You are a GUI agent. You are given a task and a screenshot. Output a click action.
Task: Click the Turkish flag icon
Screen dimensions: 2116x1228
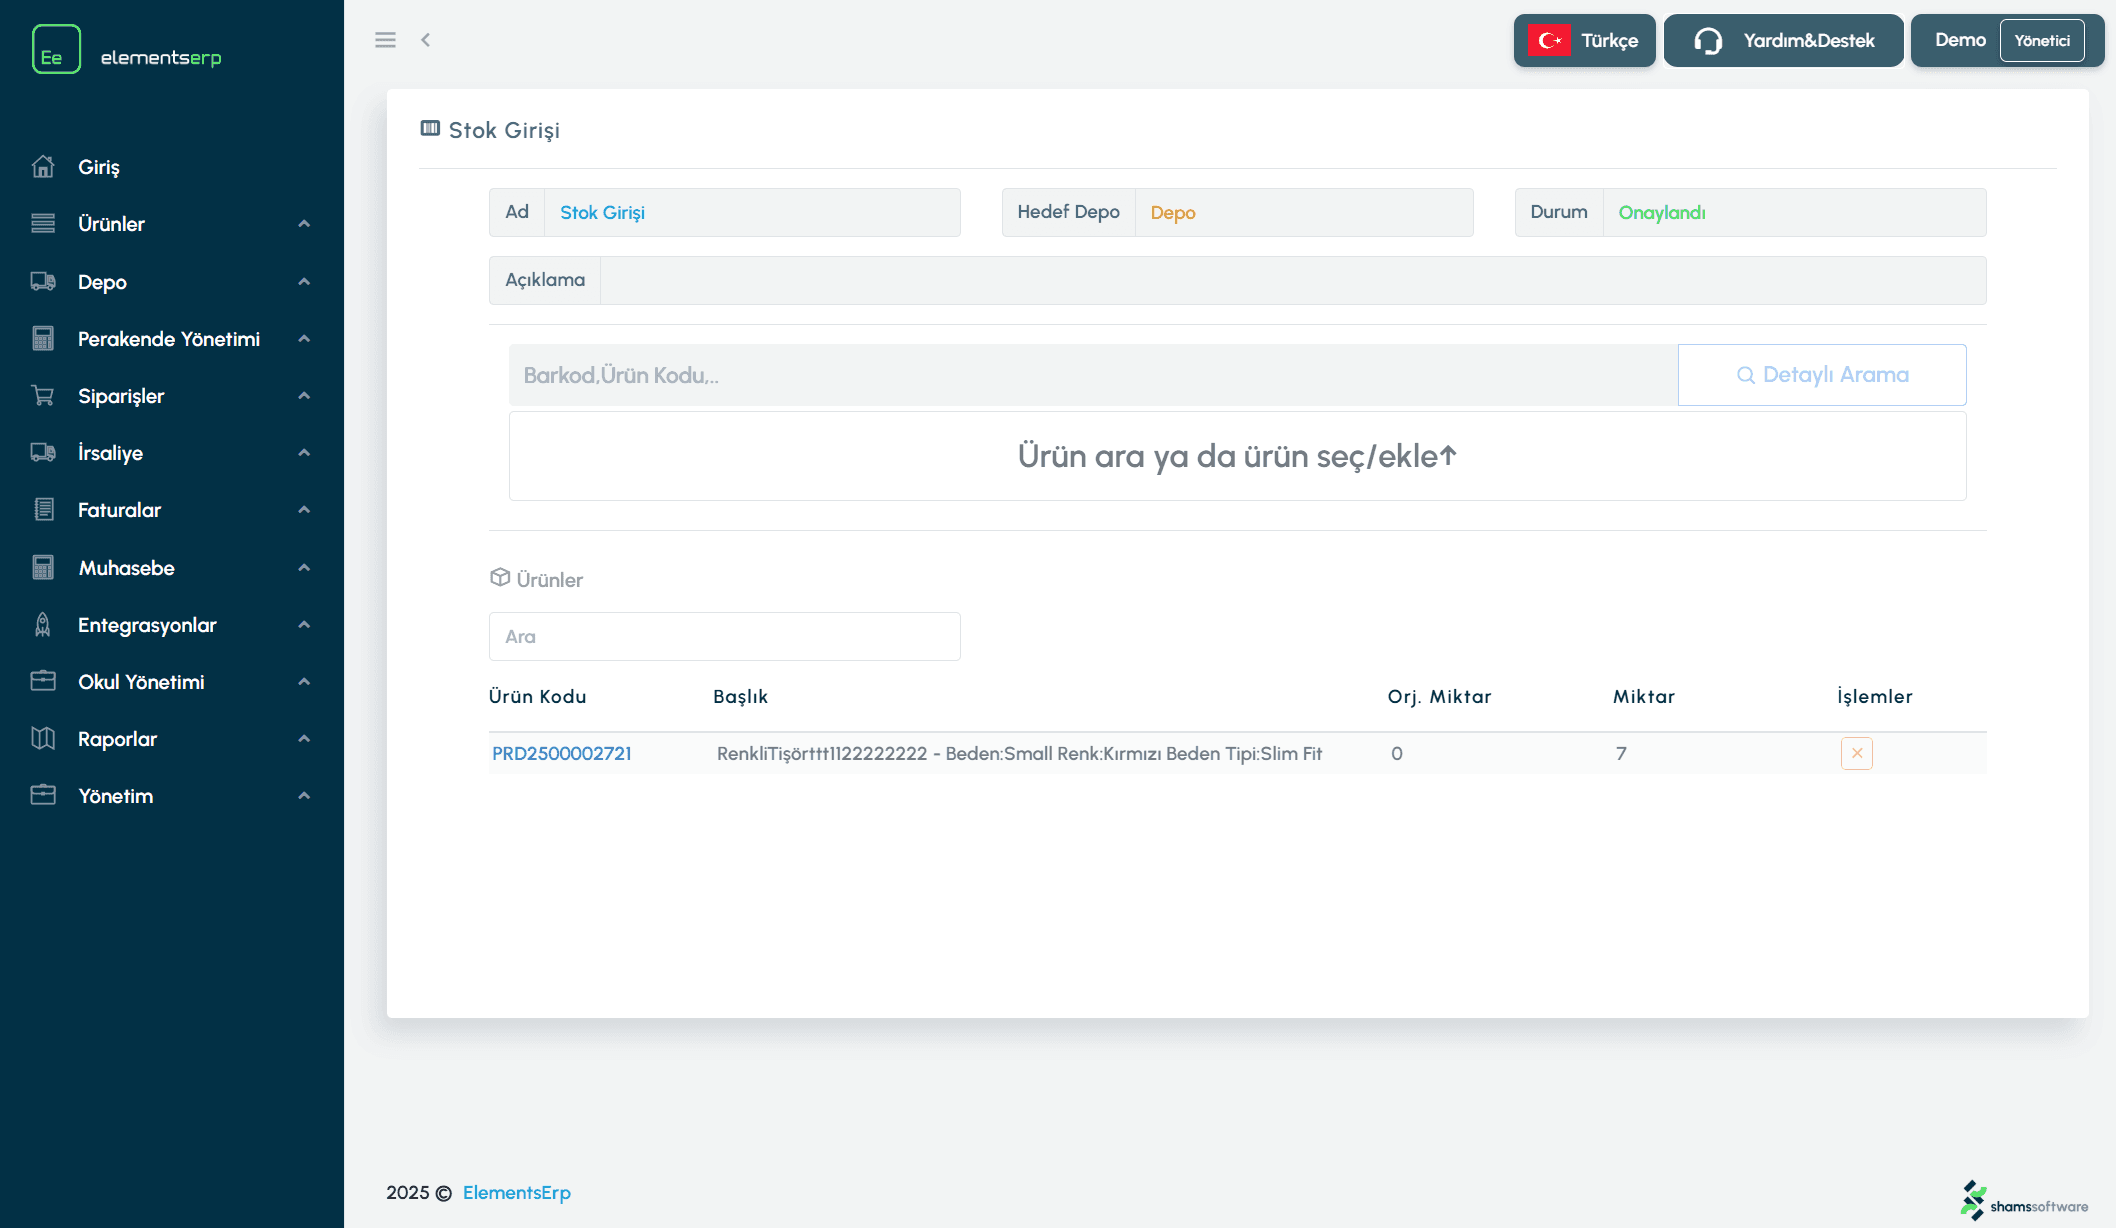1549,41
